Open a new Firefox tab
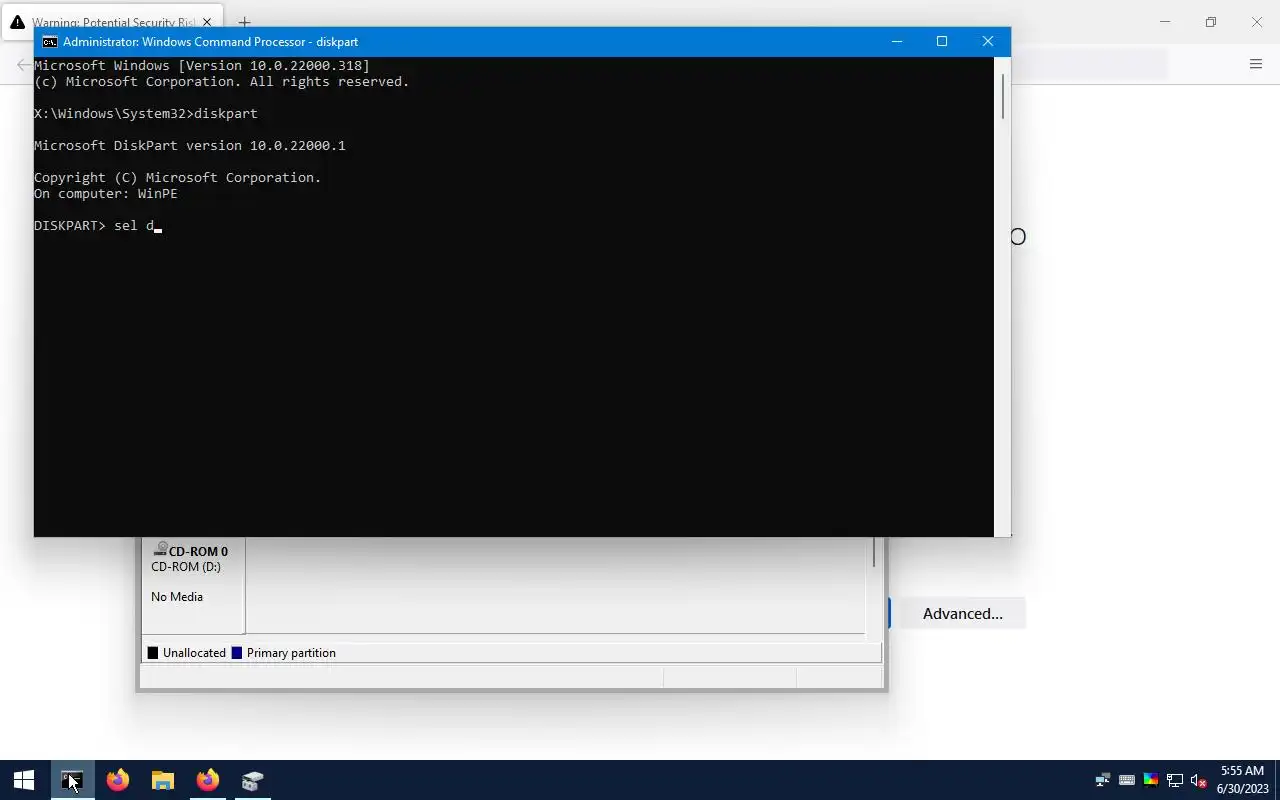This screenshot has height=800, width=1280. pyautogui.click(x=244, y=22)
